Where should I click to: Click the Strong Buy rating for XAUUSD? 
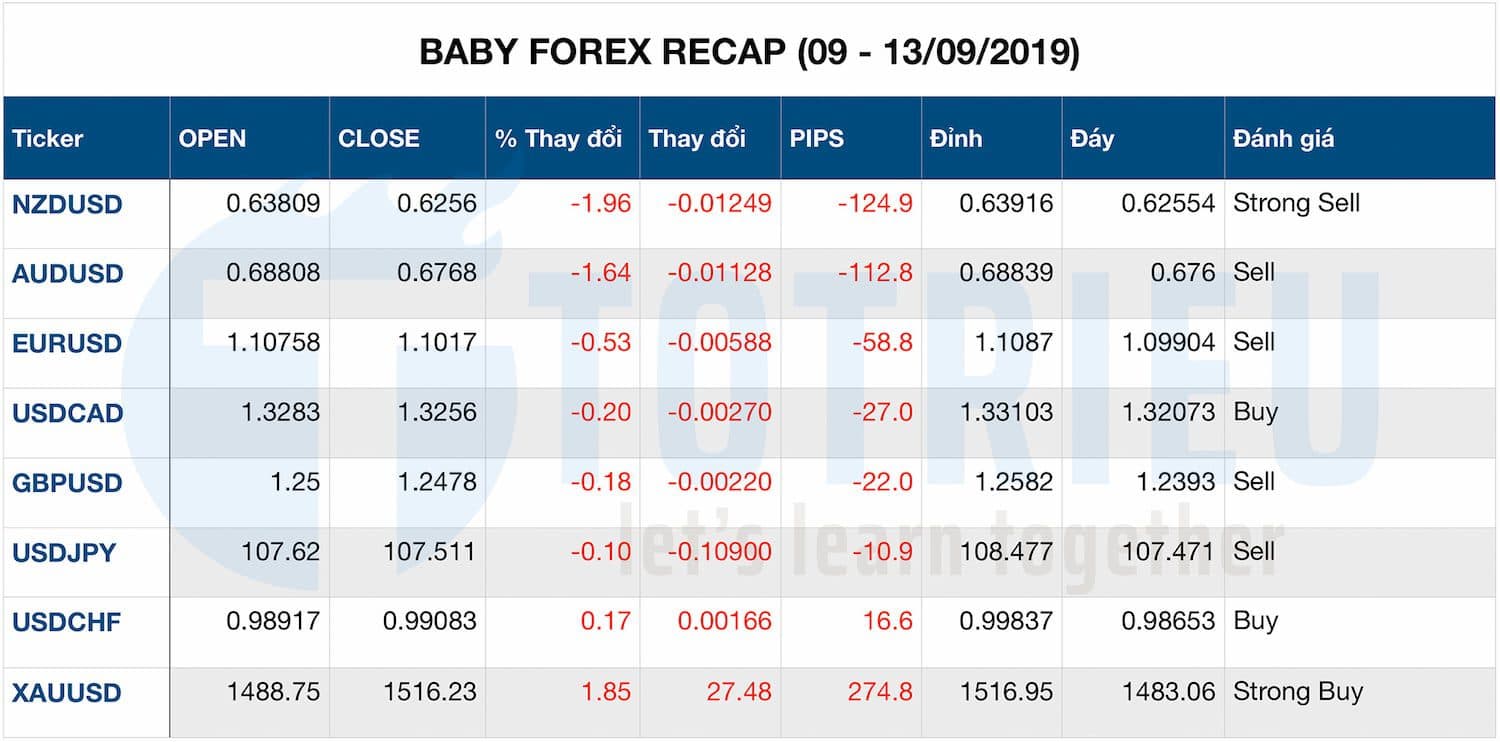[1297, 691]
